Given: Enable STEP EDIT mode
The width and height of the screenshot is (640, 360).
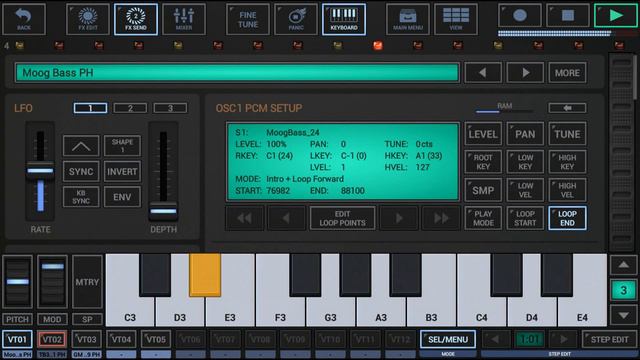Looking at the screenshot, I should point(609,340).
